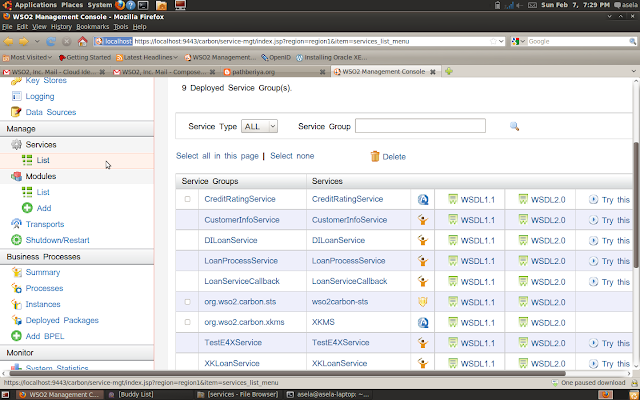640x400 pixels.
Task: Open the Firefox File menu
Action: point(7,27)
